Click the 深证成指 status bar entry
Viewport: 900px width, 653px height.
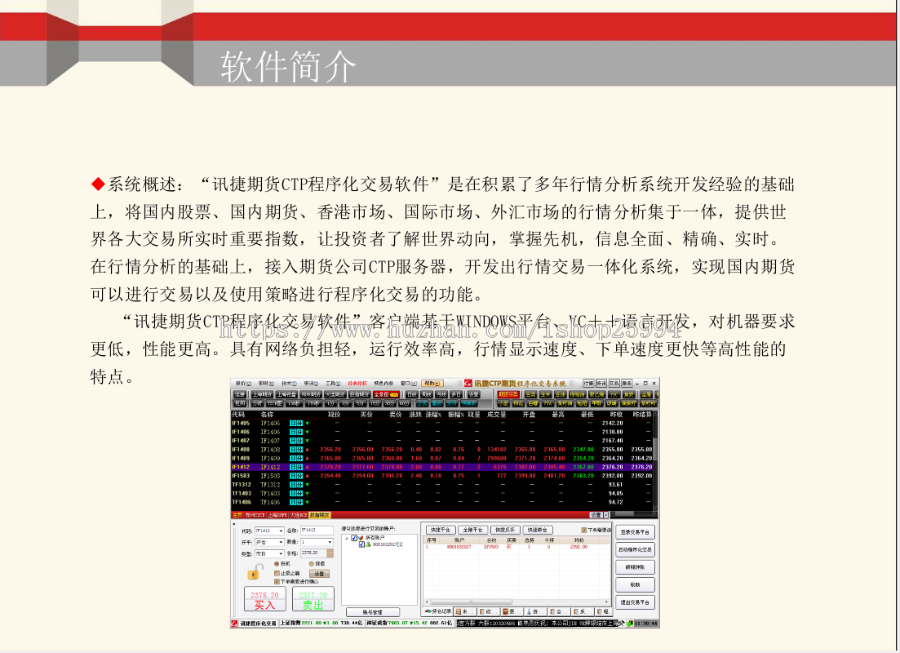click(x=409, y=623)
